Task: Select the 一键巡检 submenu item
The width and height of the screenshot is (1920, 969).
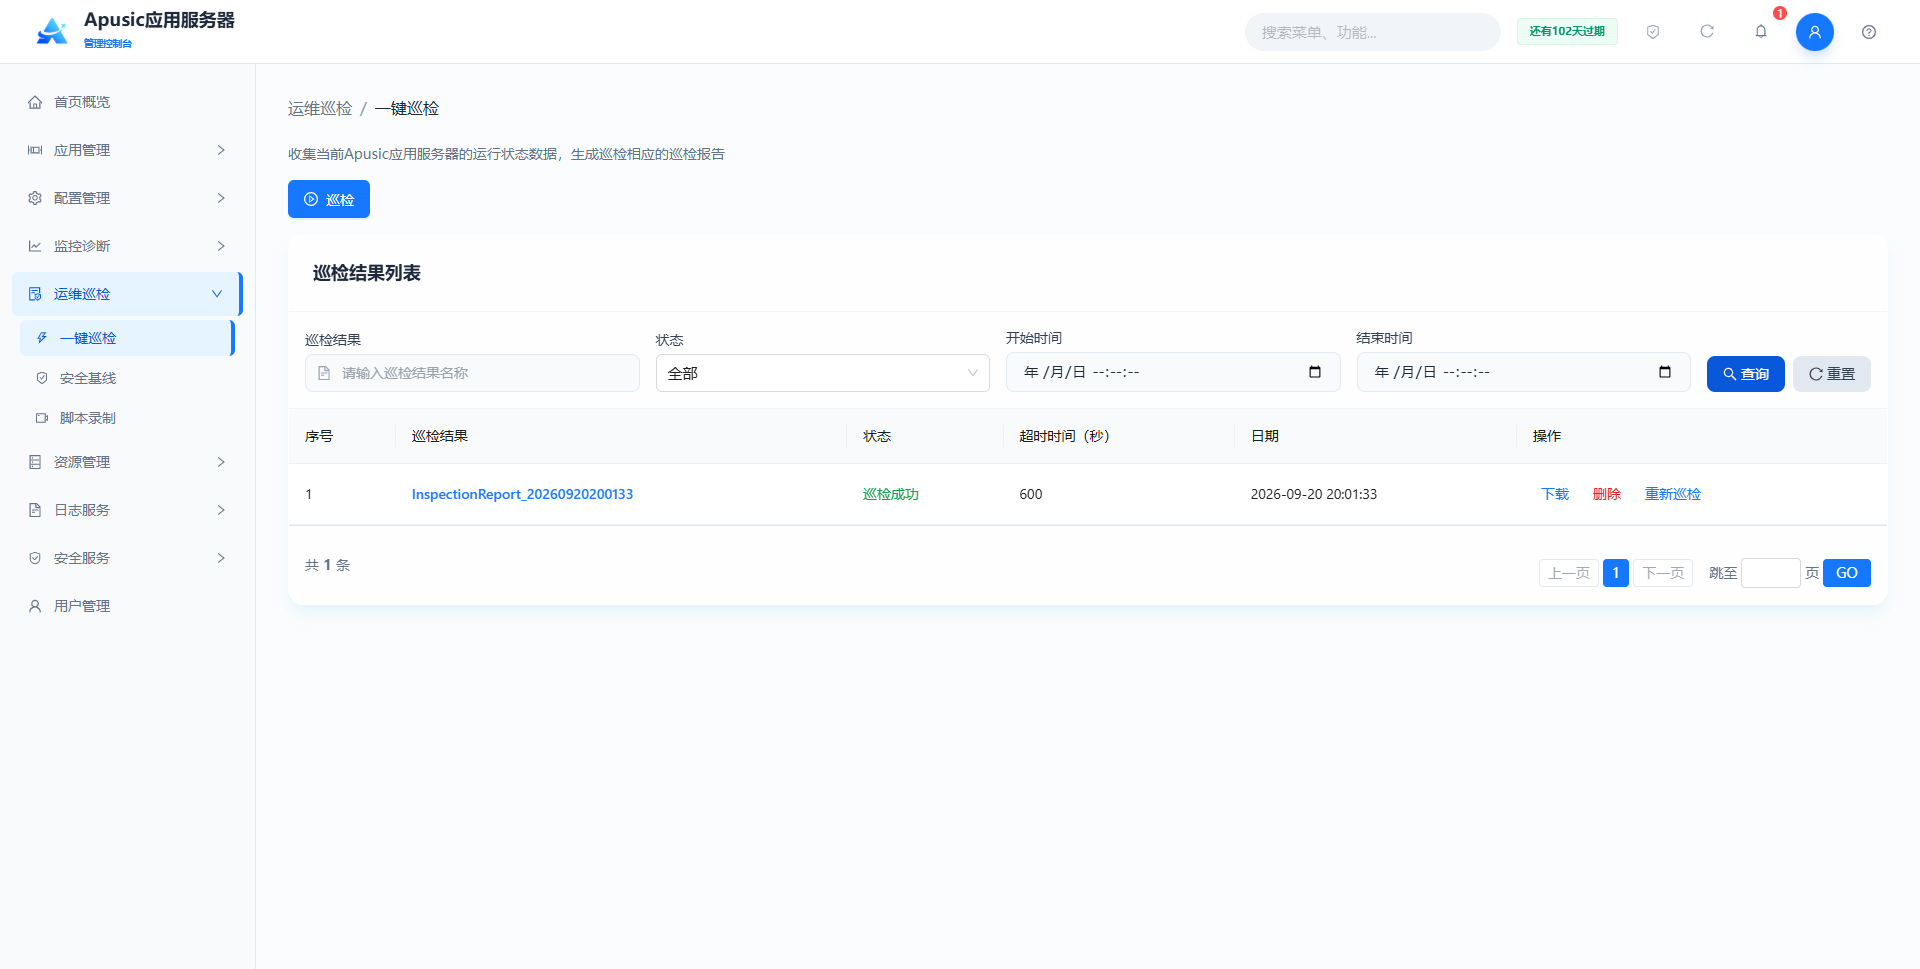Action: (128, 338)
